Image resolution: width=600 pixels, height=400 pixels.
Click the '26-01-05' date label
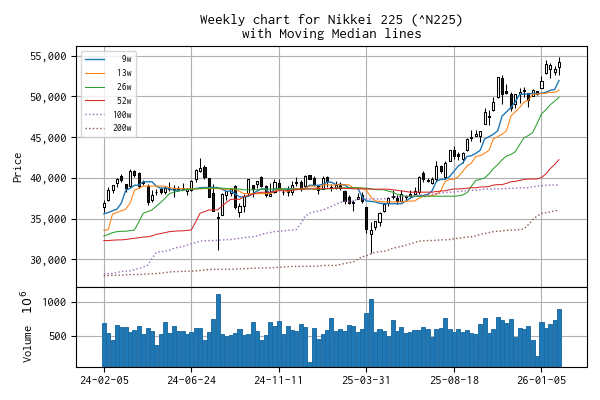[541, 380]
